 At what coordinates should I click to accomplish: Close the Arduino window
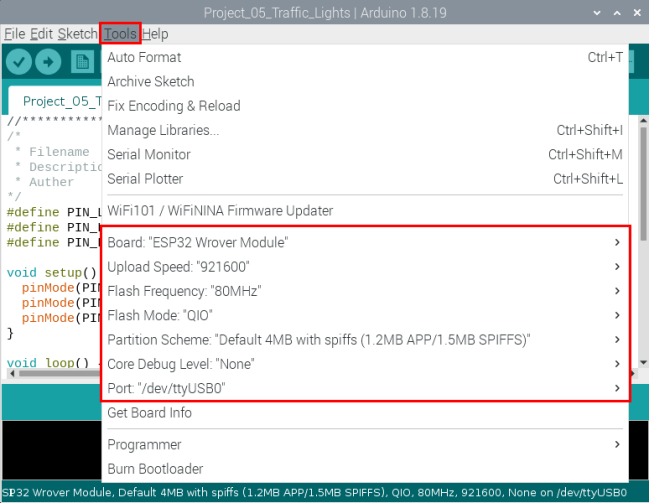637,13
